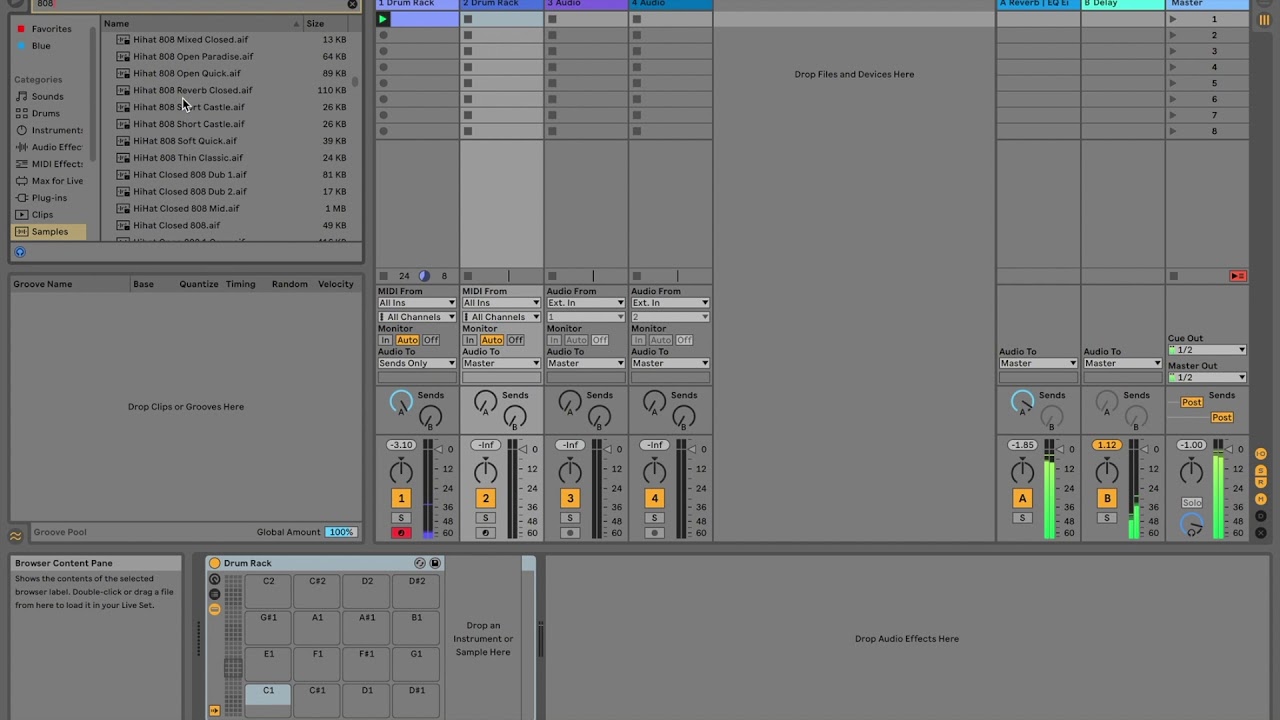Launch Master scene 5

pos(1174,83)
